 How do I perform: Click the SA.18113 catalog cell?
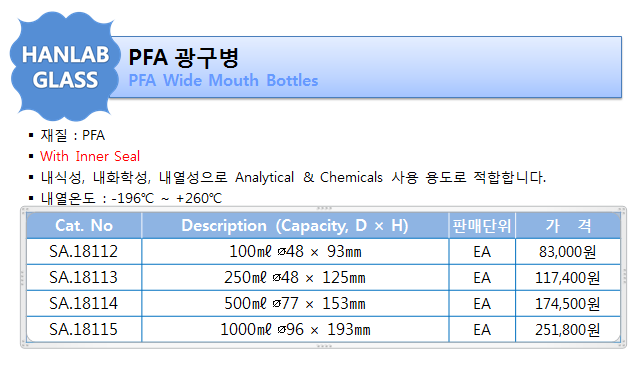pos(84,278)
